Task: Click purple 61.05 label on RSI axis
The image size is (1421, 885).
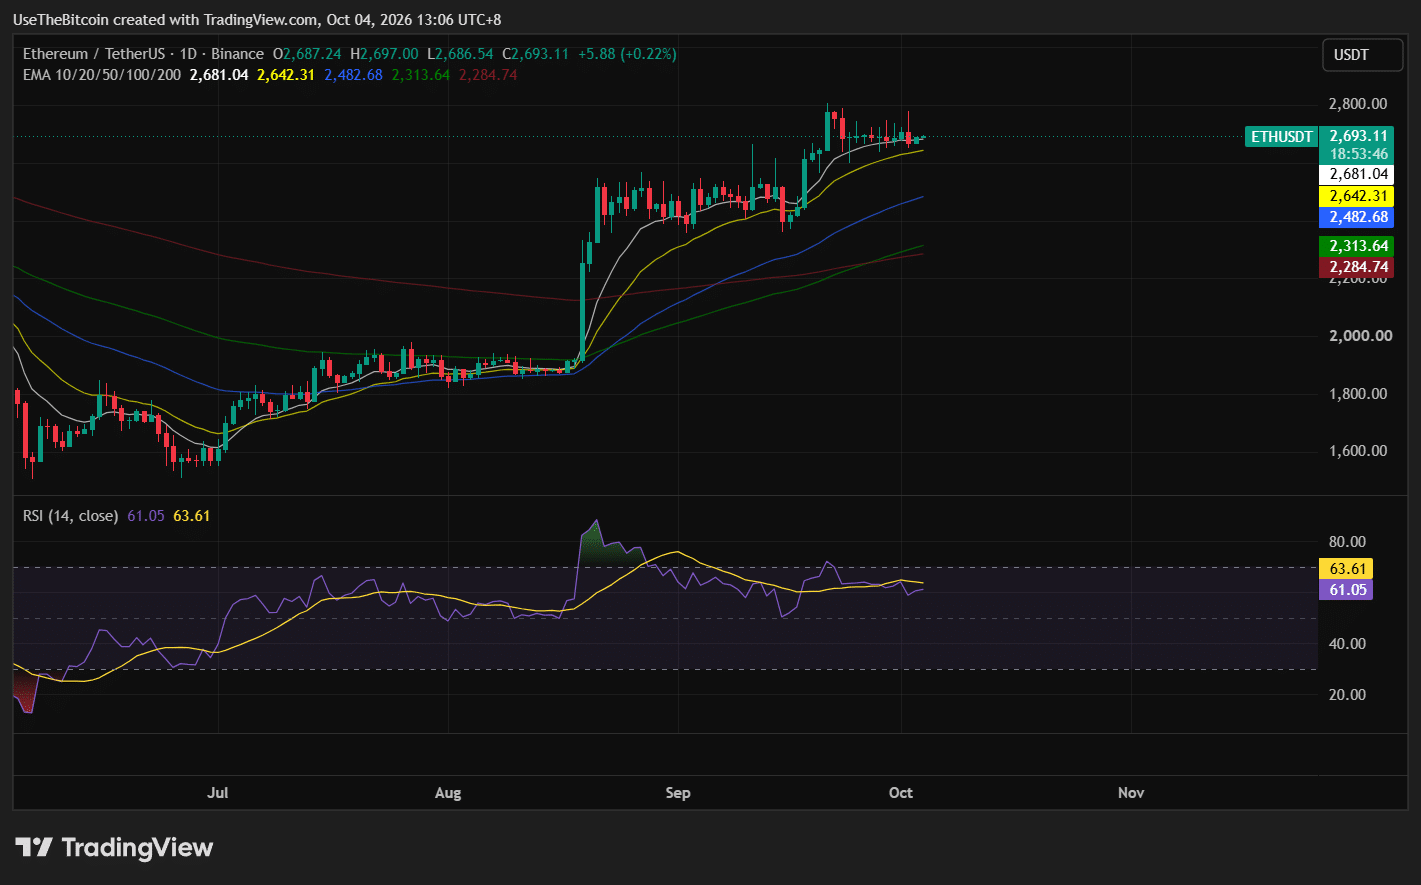Action: [1346, 590]
